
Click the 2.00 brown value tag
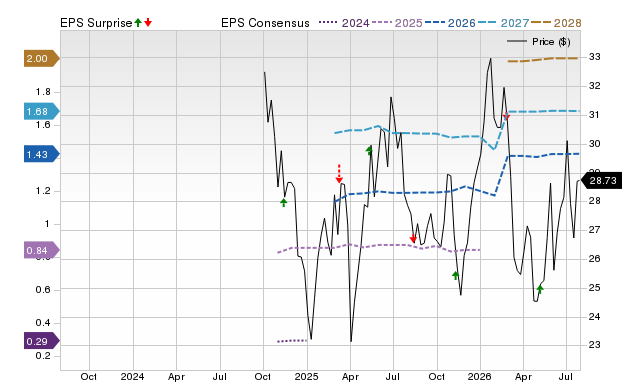42,59
